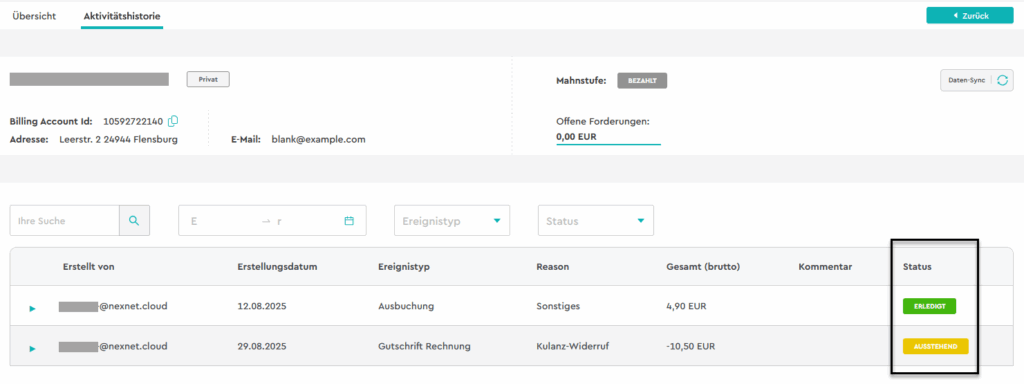Click the Privat badge button
The height and width of the screenshot is (384, 1024).
coord(208,79)
